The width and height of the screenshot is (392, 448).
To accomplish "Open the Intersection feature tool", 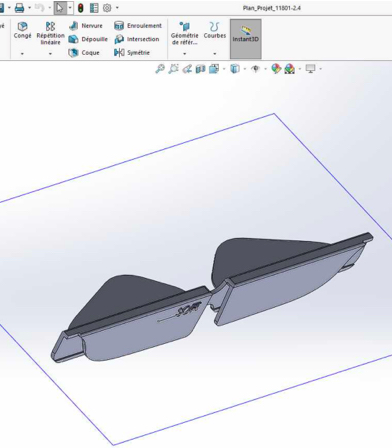I will pyautogui.click(x=137, y=39).
